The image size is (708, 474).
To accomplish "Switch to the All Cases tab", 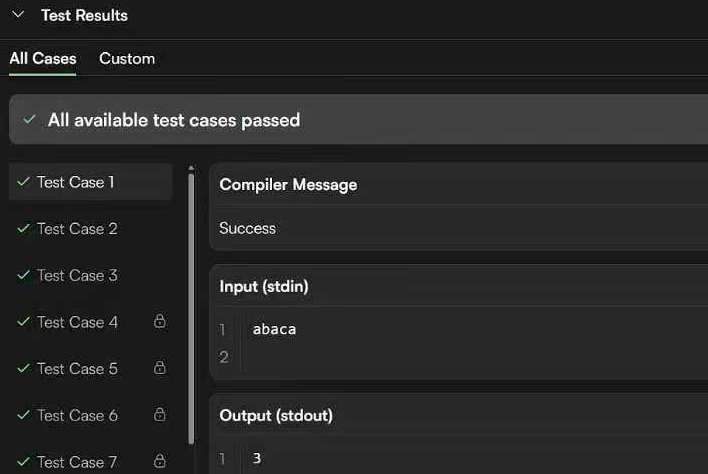I will click(x=43, y=59).
